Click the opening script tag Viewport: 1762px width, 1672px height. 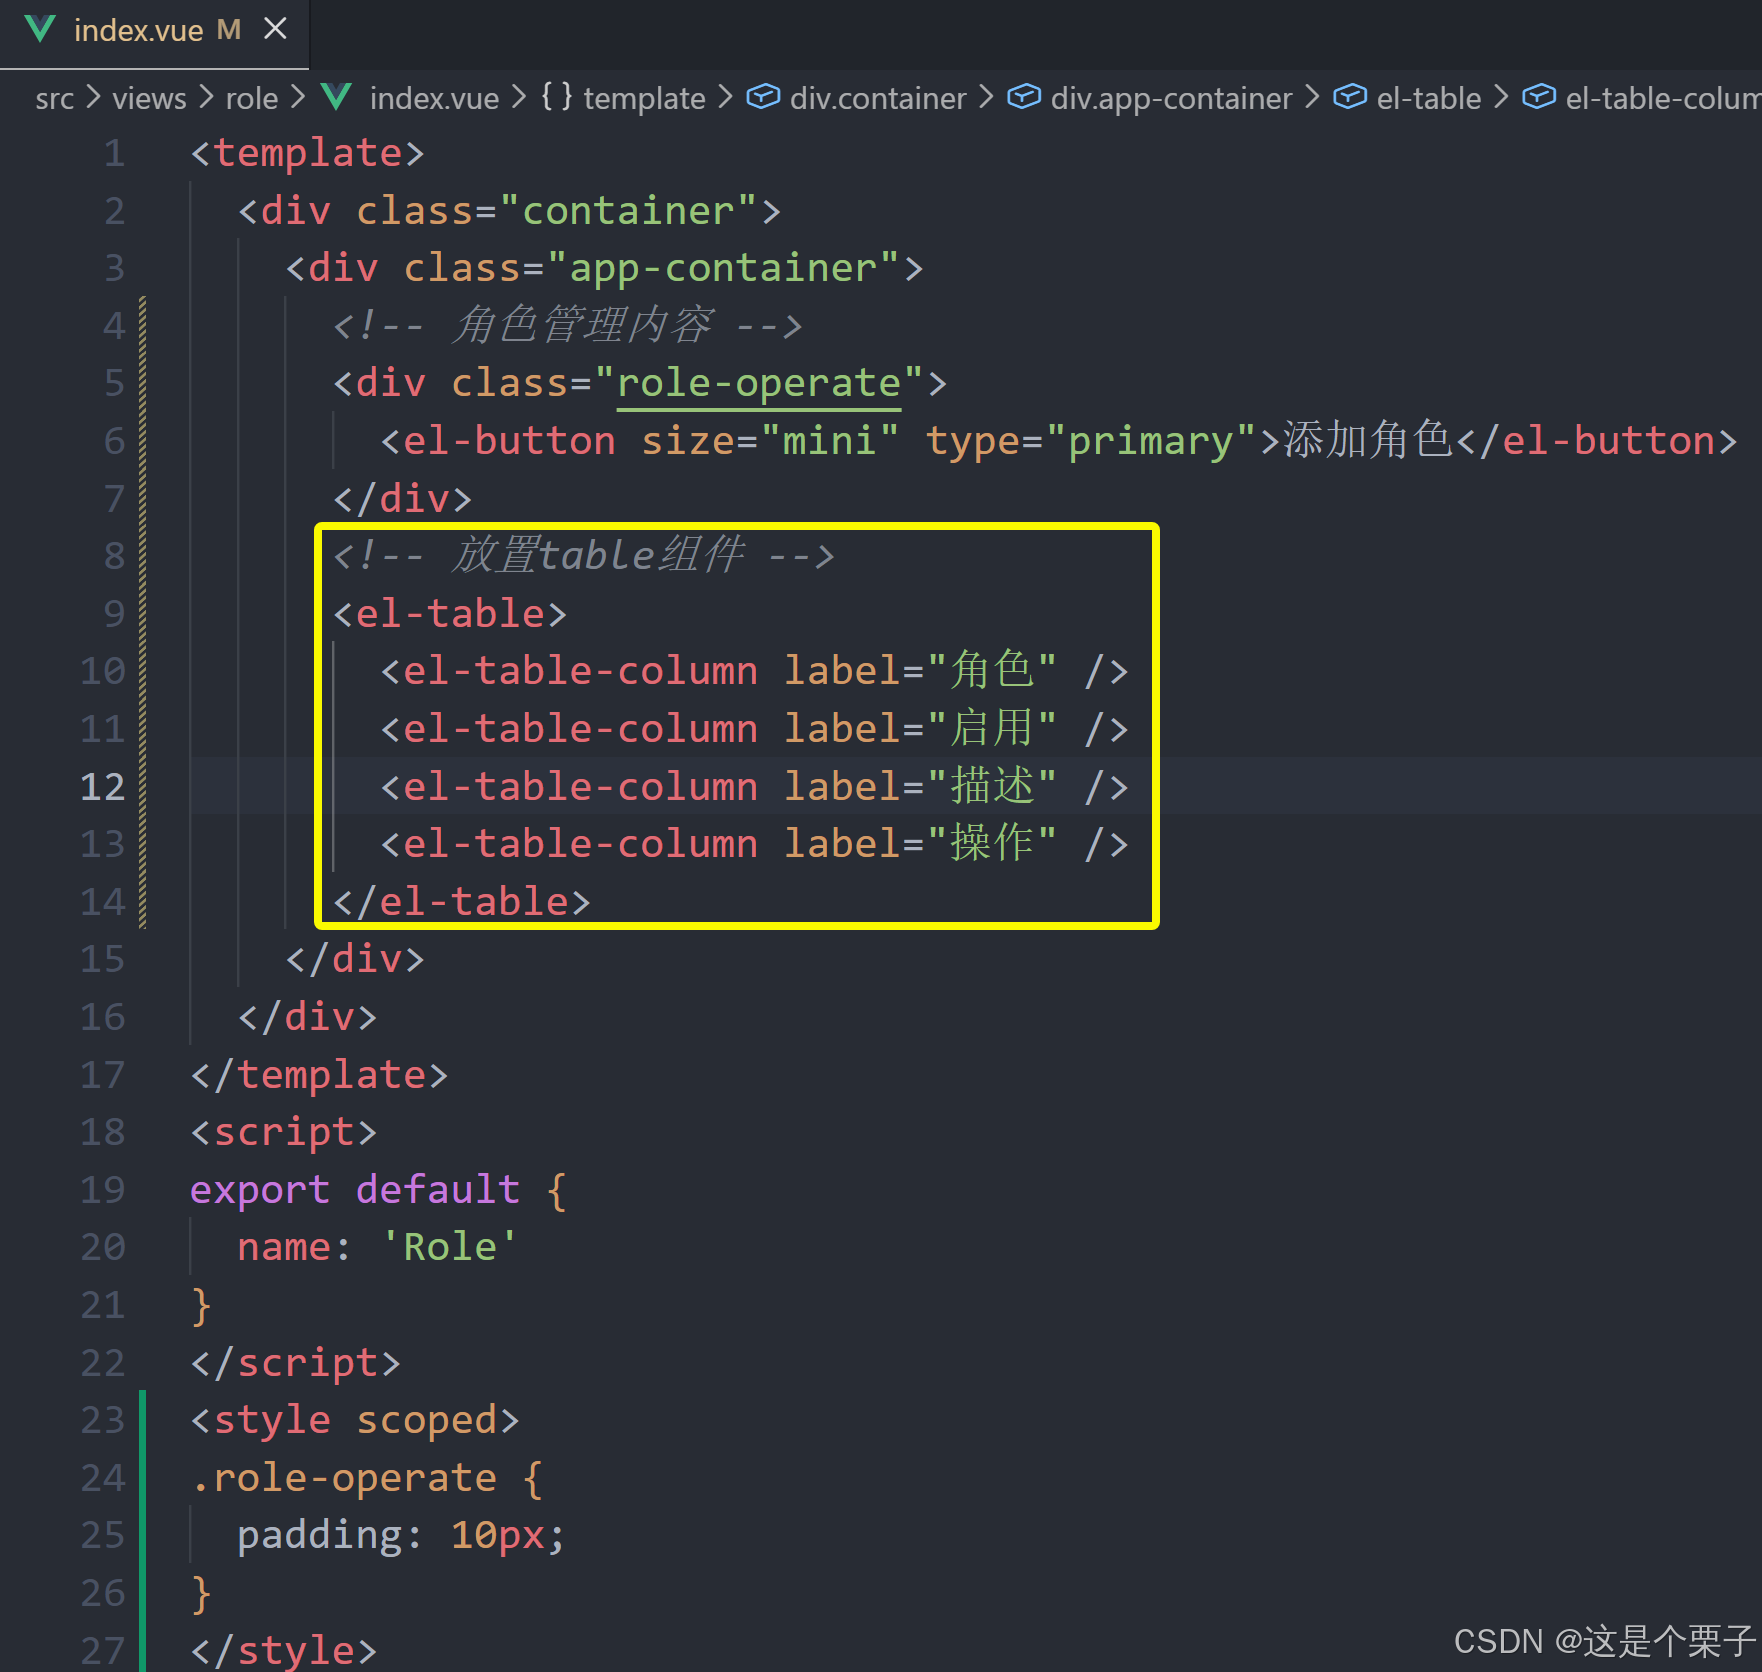point(283,1132)
